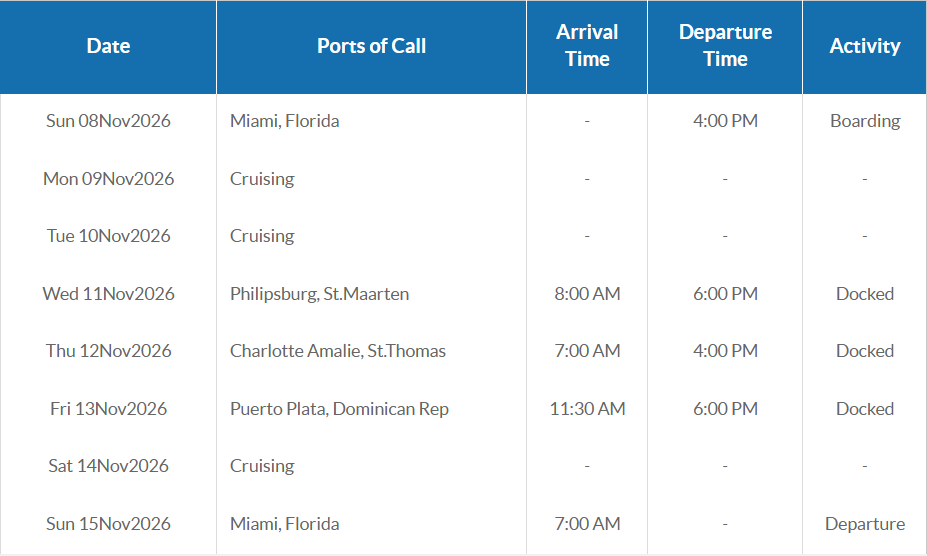Select the Sun 15Nov2026 date cell
This screenshot has height=556, width=927.
pos(108,524)
